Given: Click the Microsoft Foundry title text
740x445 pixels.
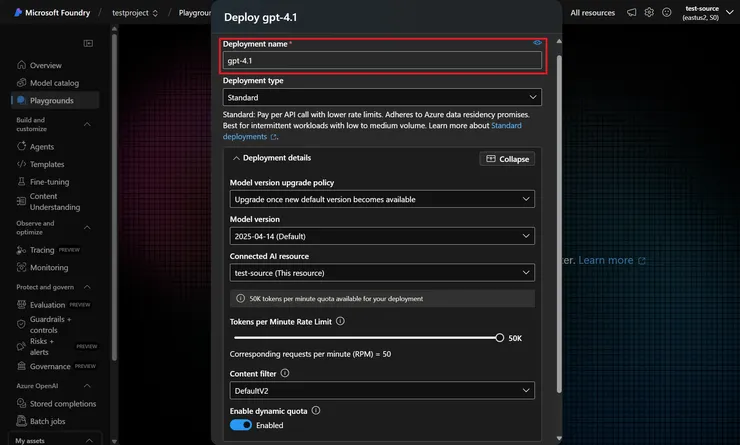Looking at the screenshot, I should (x=57, y=13).
